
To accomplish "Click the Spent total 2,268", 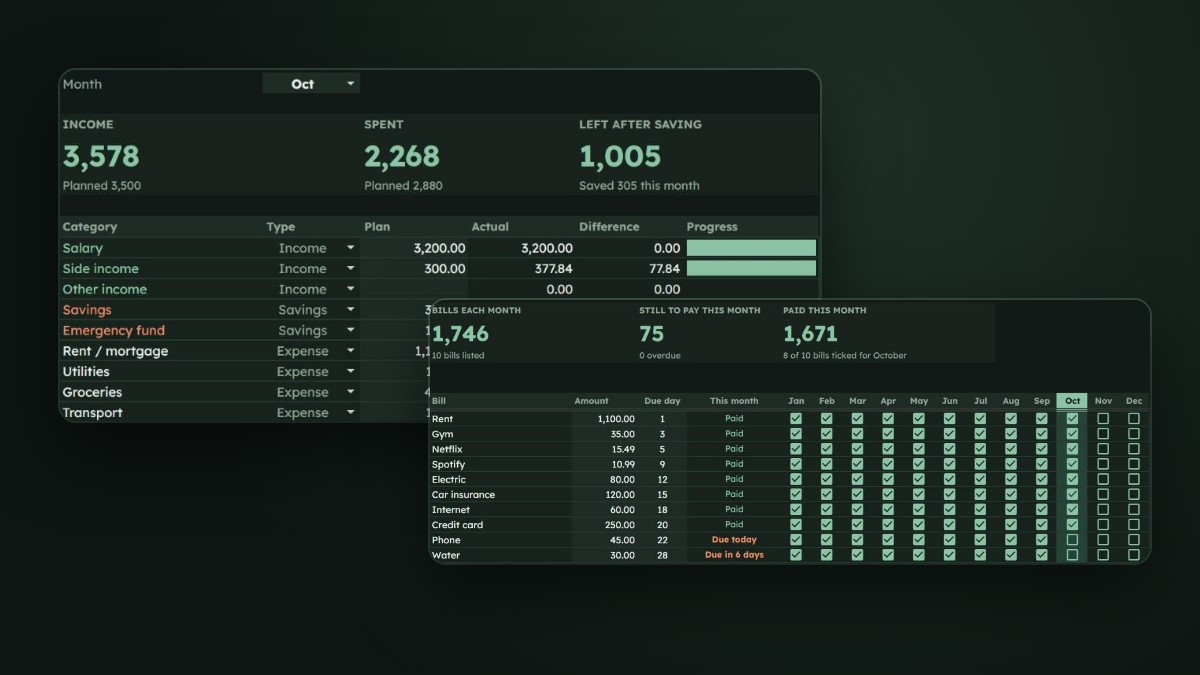I will pos(402,156).
